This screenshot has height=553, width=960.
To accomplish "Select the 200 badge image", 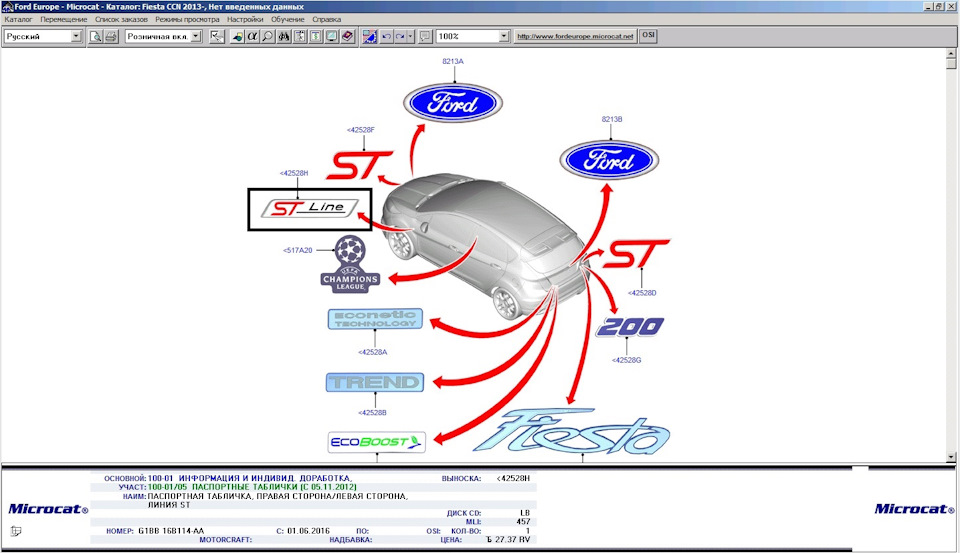I will pos(630,326).
